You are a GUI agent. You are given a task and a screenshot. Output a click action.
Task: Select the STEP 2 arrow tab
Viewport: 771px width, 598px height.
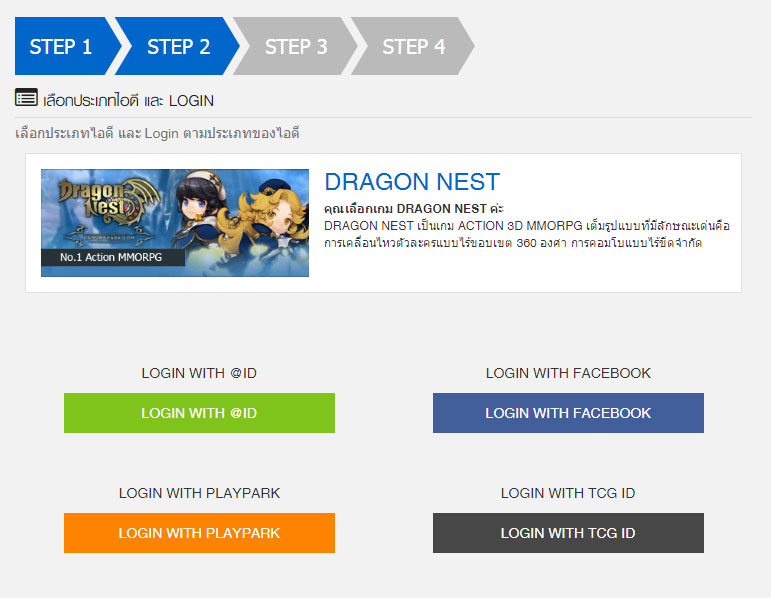(x=178, y=46)
